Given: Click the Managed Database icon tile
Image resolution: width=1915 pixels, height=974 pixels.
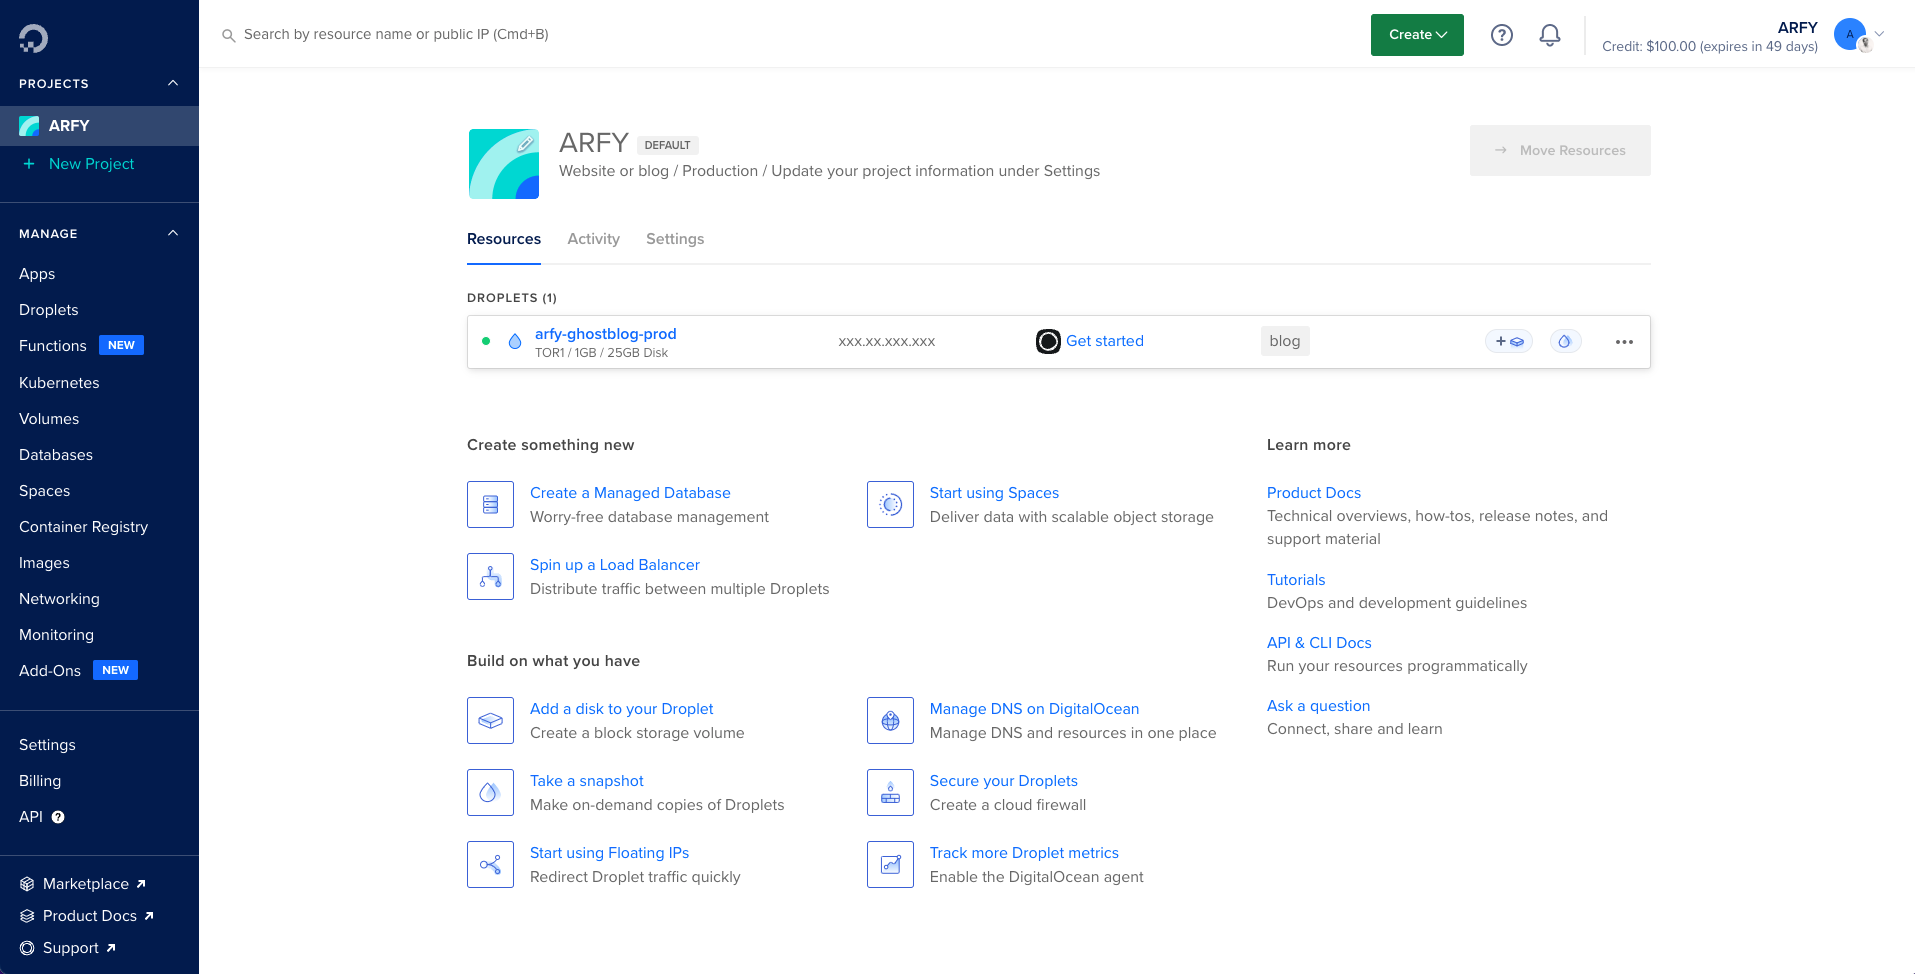Looking at the screenshot, I should tap(490, 504).
